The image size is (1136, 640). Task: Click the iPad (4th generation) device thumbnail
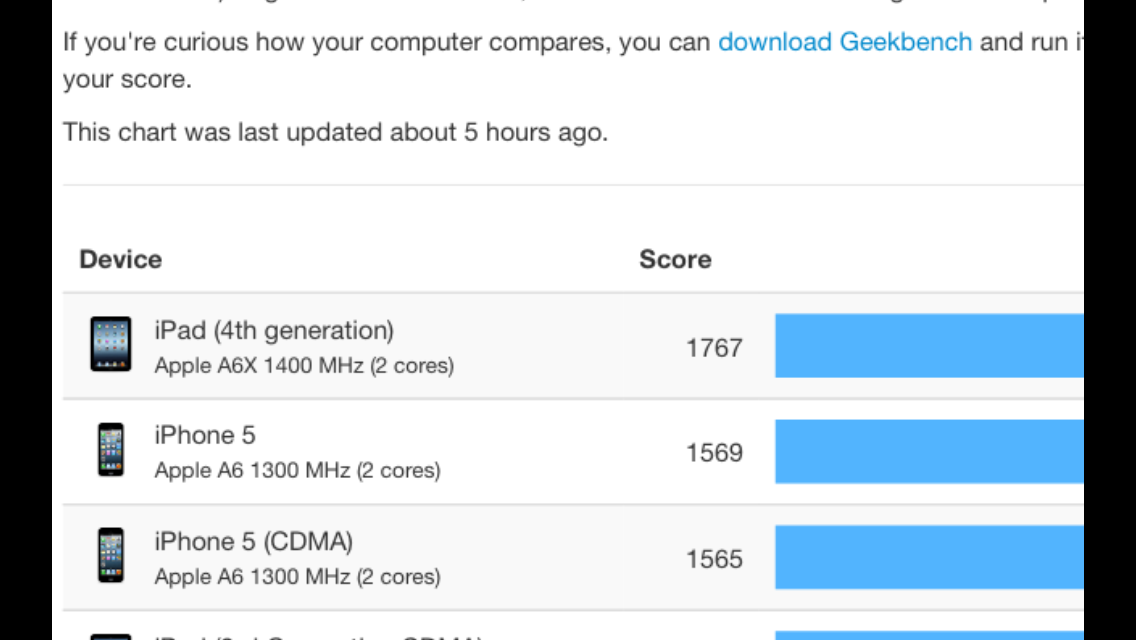point(111,344)
